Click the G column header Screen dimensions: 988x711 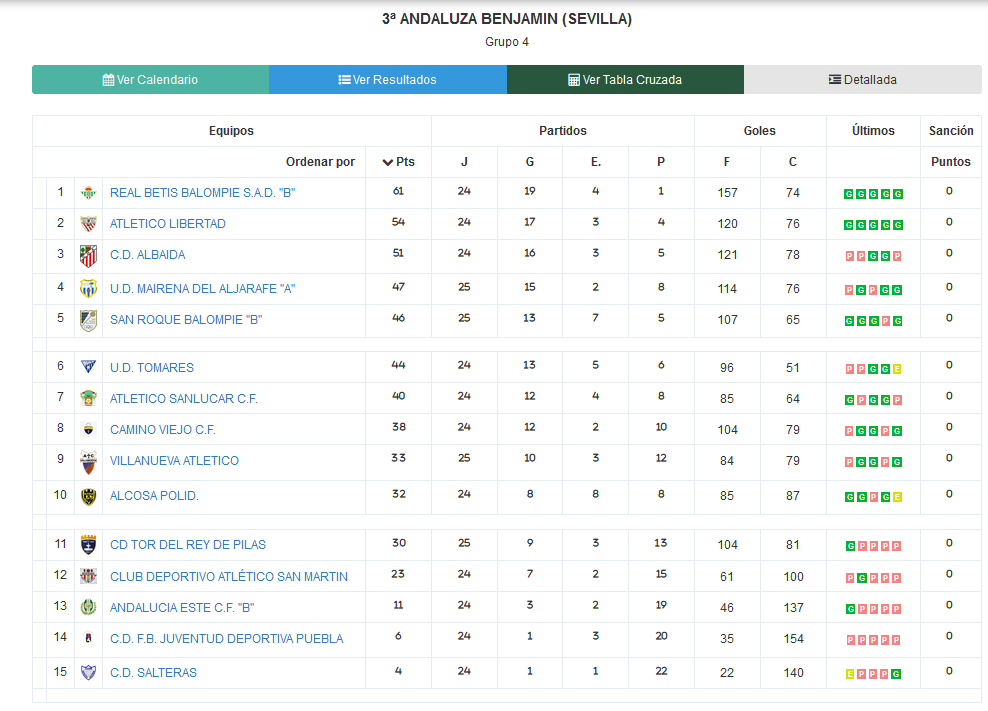530,162
